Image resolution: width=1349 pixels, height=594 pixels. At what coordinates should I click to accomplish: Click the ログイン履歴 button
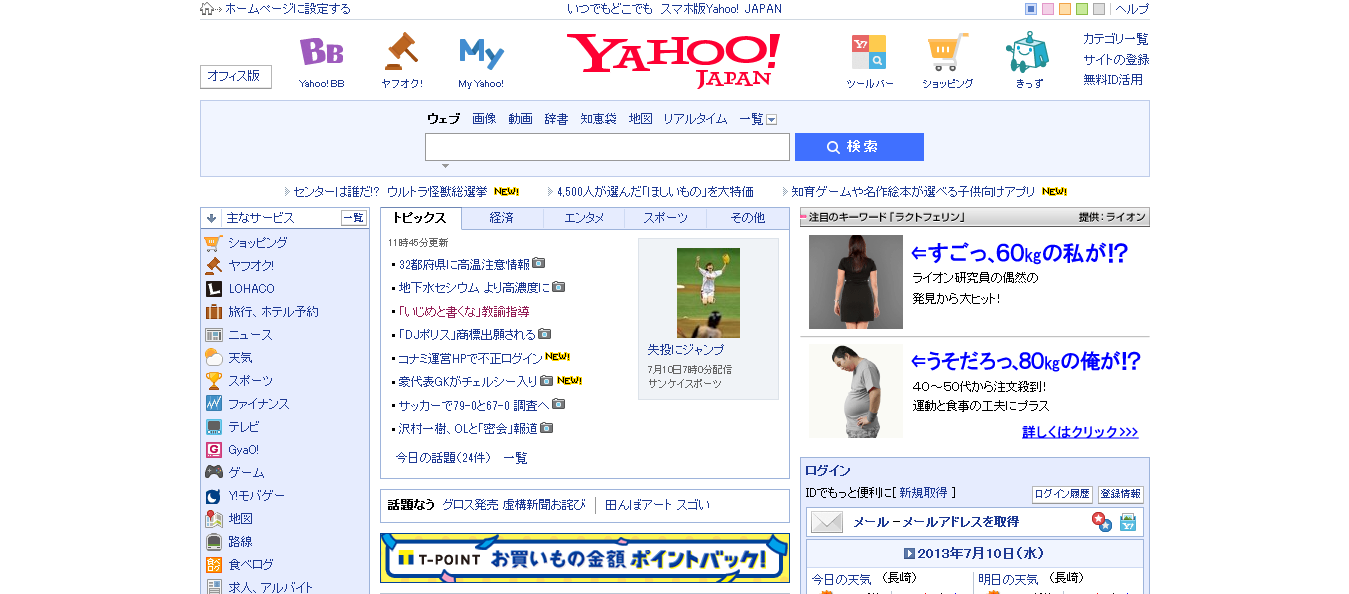[1062, 494]
